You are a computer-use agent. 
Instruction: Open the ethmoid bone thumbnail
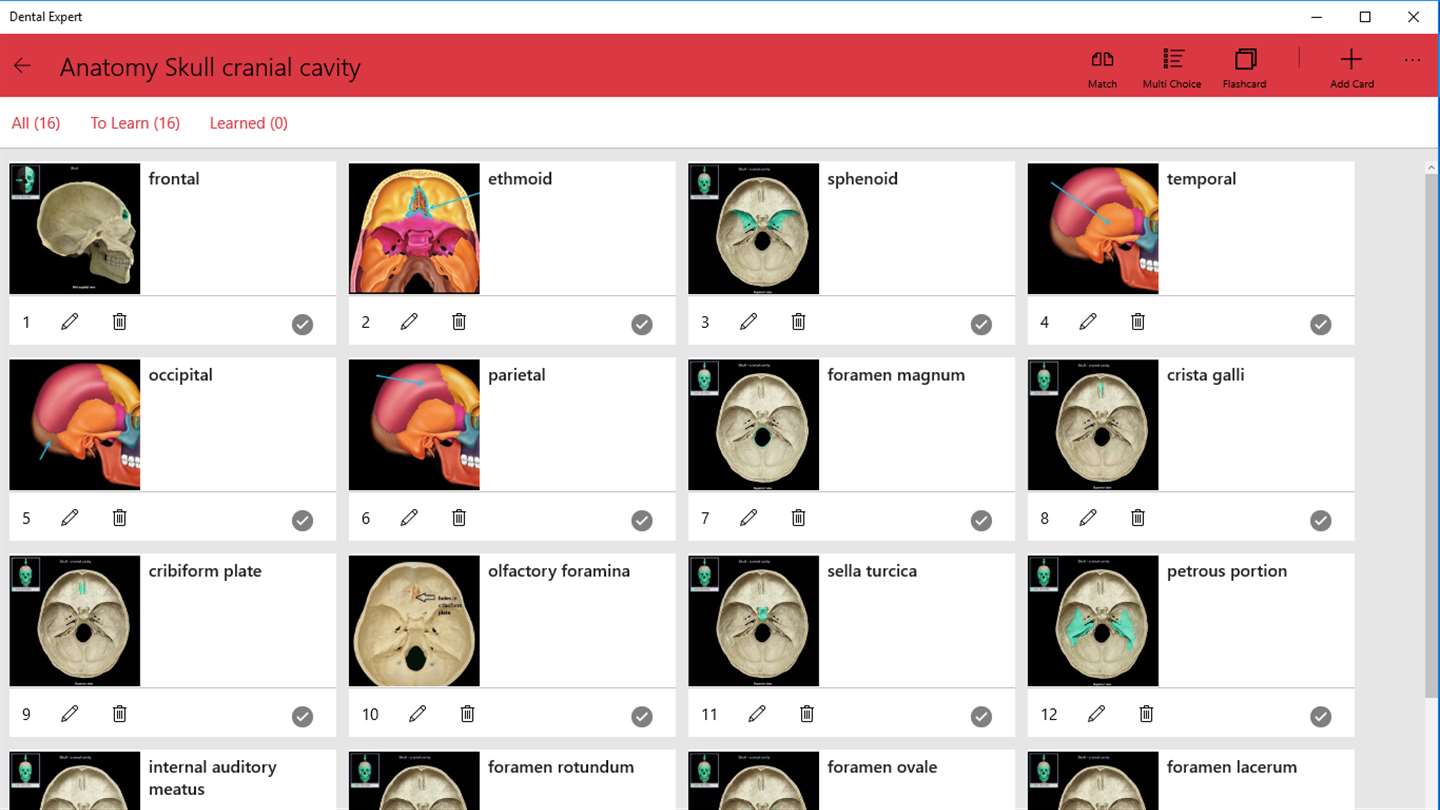(x=414, y=229)
